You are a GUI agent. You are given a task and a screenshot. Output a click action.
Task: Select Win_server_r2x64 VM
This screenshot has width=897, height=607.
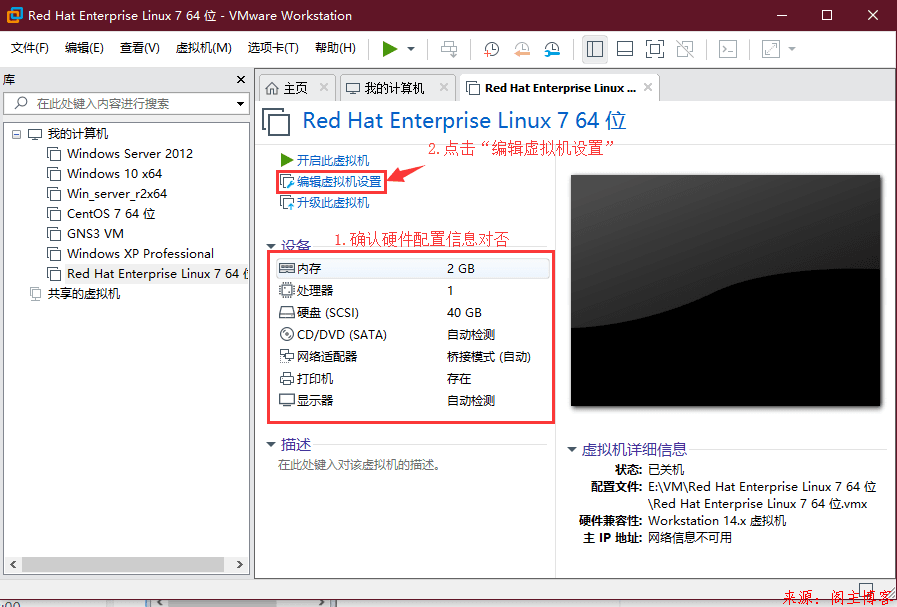(x=117, y=194)
